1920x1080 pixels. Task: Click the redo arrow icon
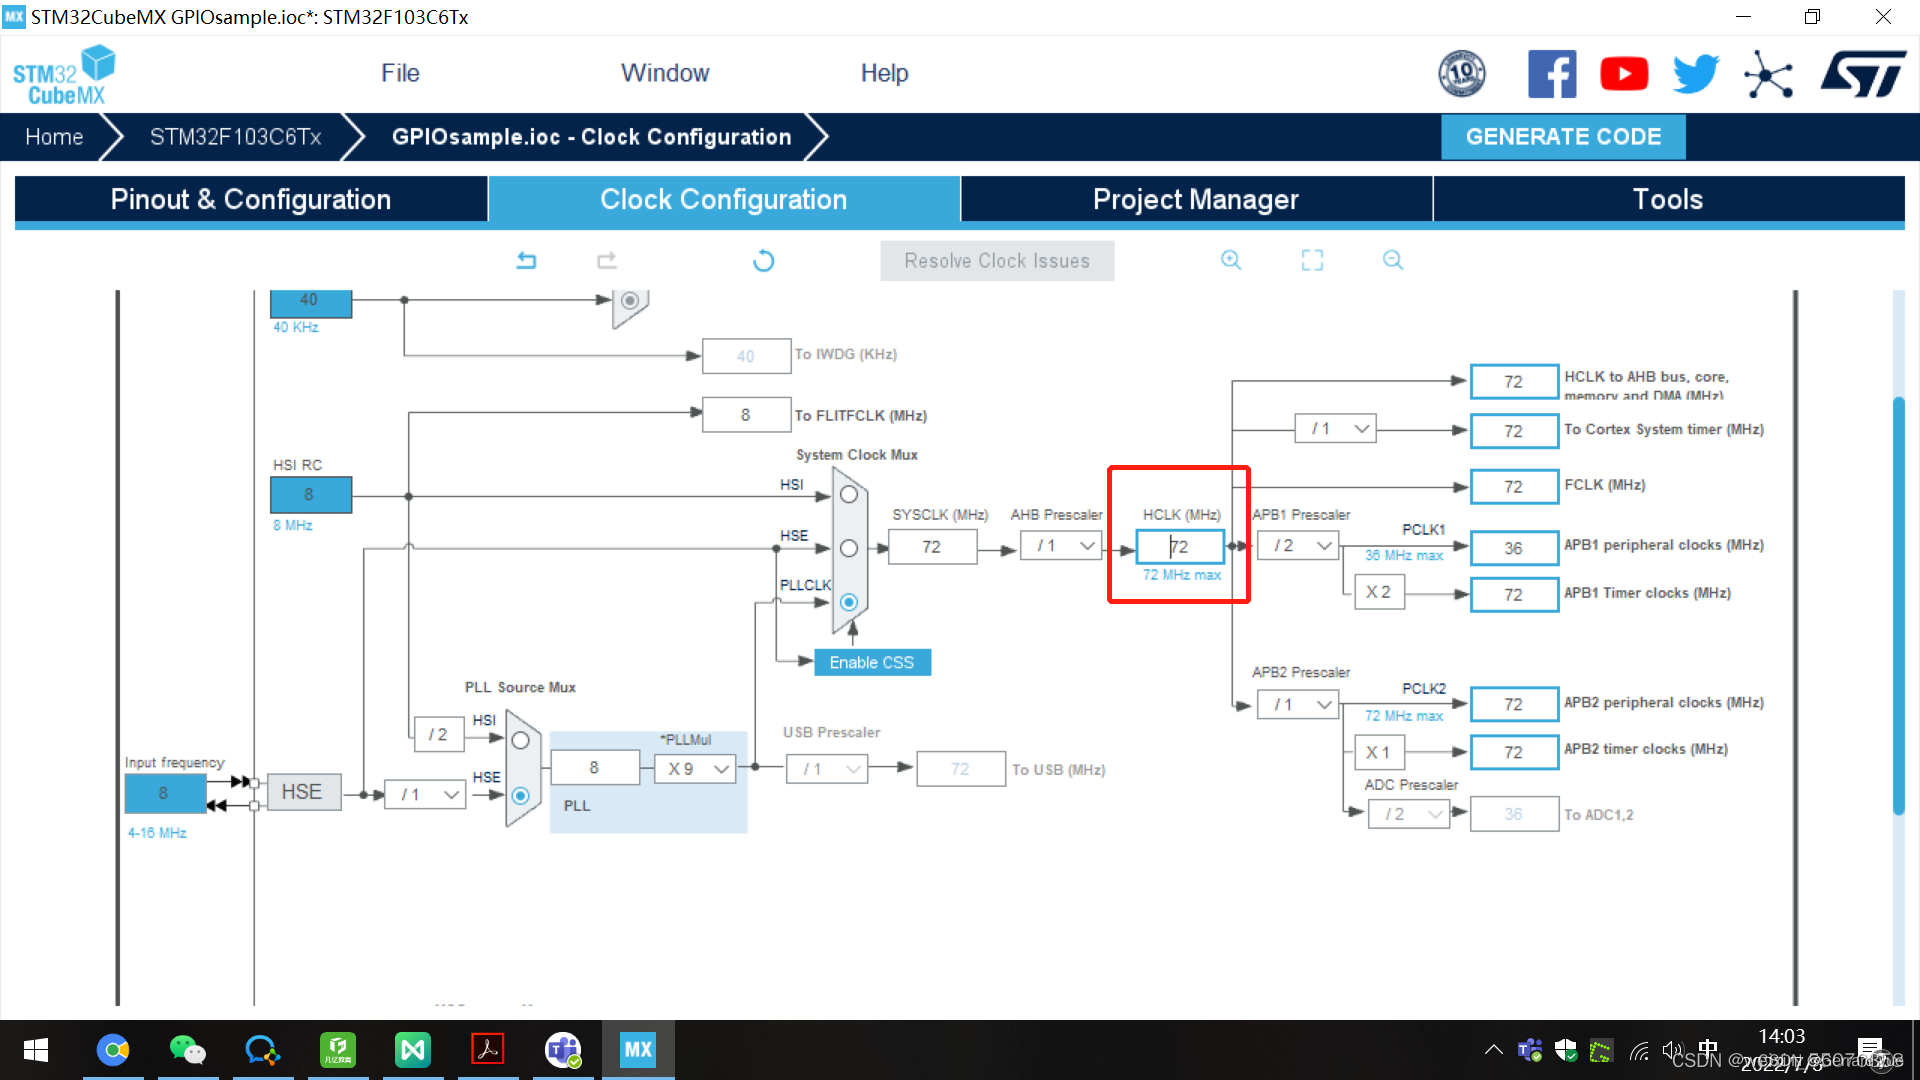(607, 261)
